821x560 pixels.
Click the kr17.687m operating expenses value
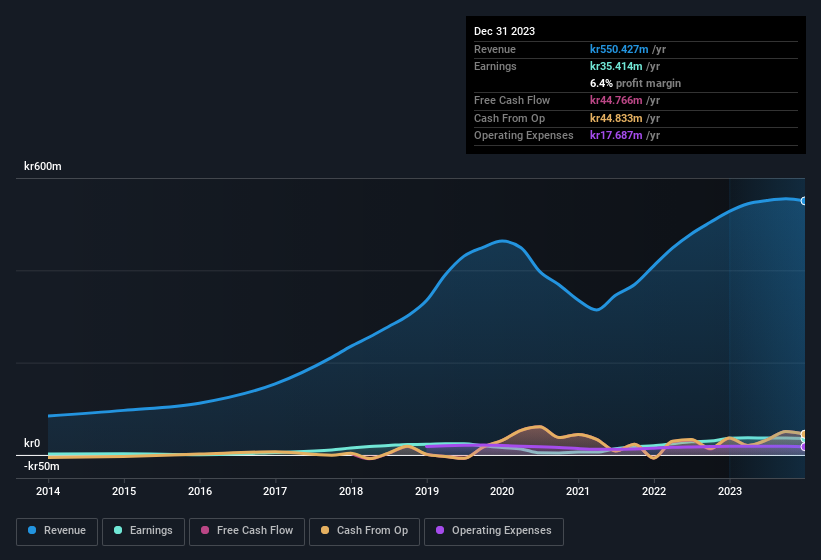coord(616,136)
